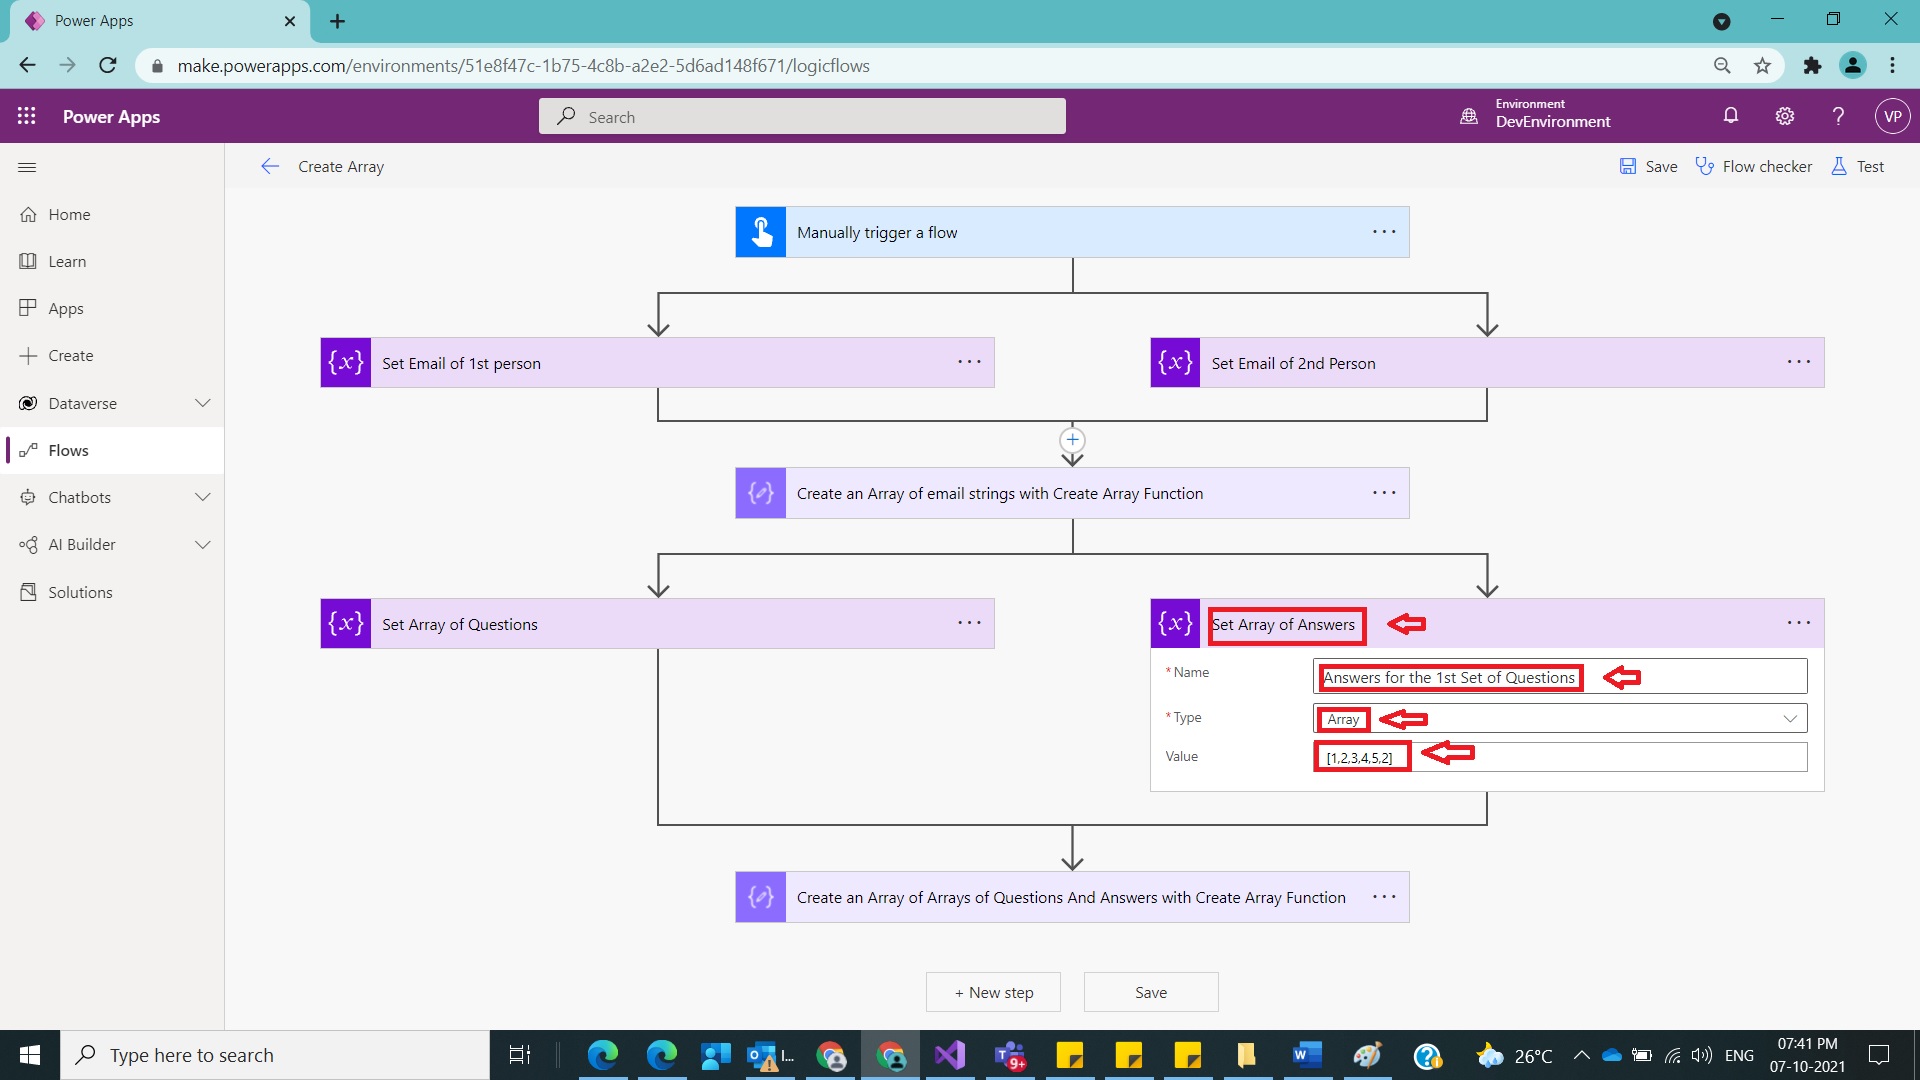Image resolution: width=1920 pixels, height=1080 pixels.
Task: Click the + New step button
Action: click(993, 992)
